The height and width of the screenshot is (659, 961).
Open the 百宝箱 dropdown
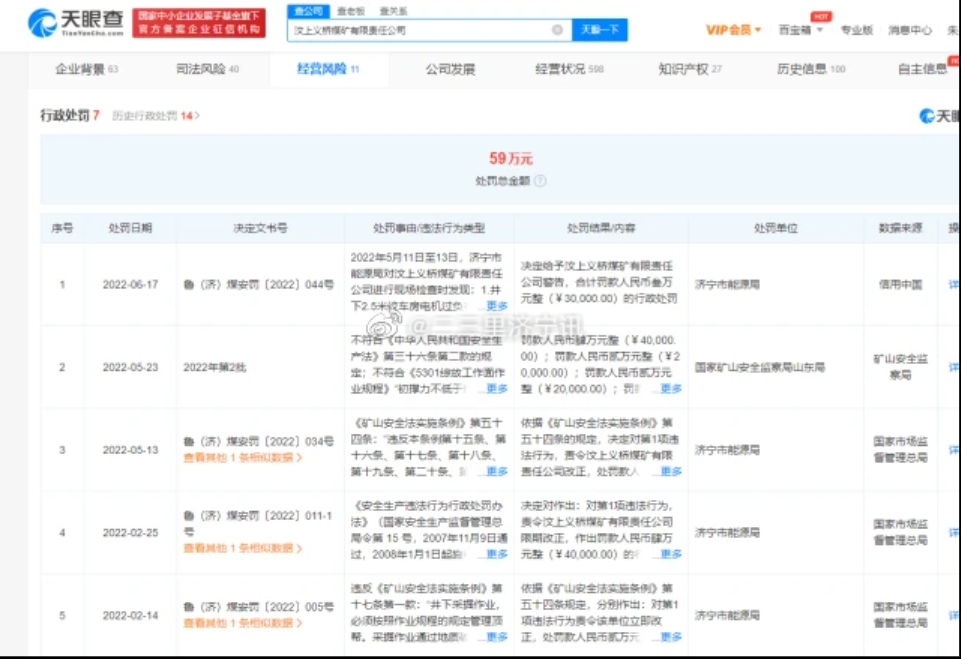tap(800, 29)
